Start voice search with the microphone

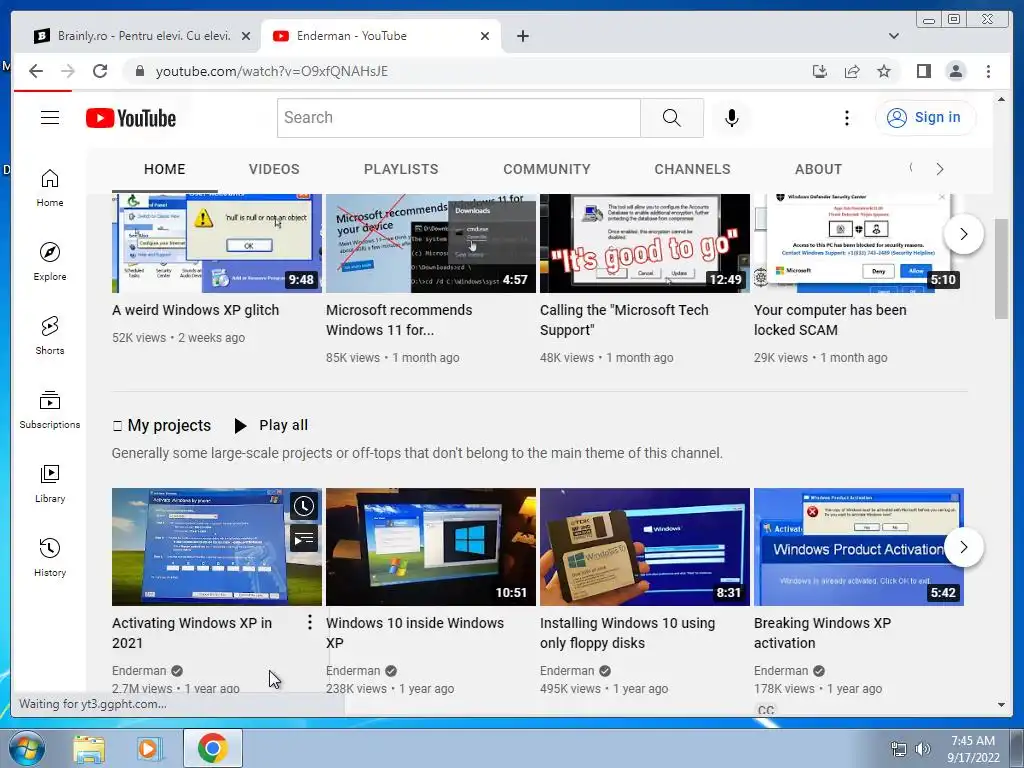[x=731, y=118]
